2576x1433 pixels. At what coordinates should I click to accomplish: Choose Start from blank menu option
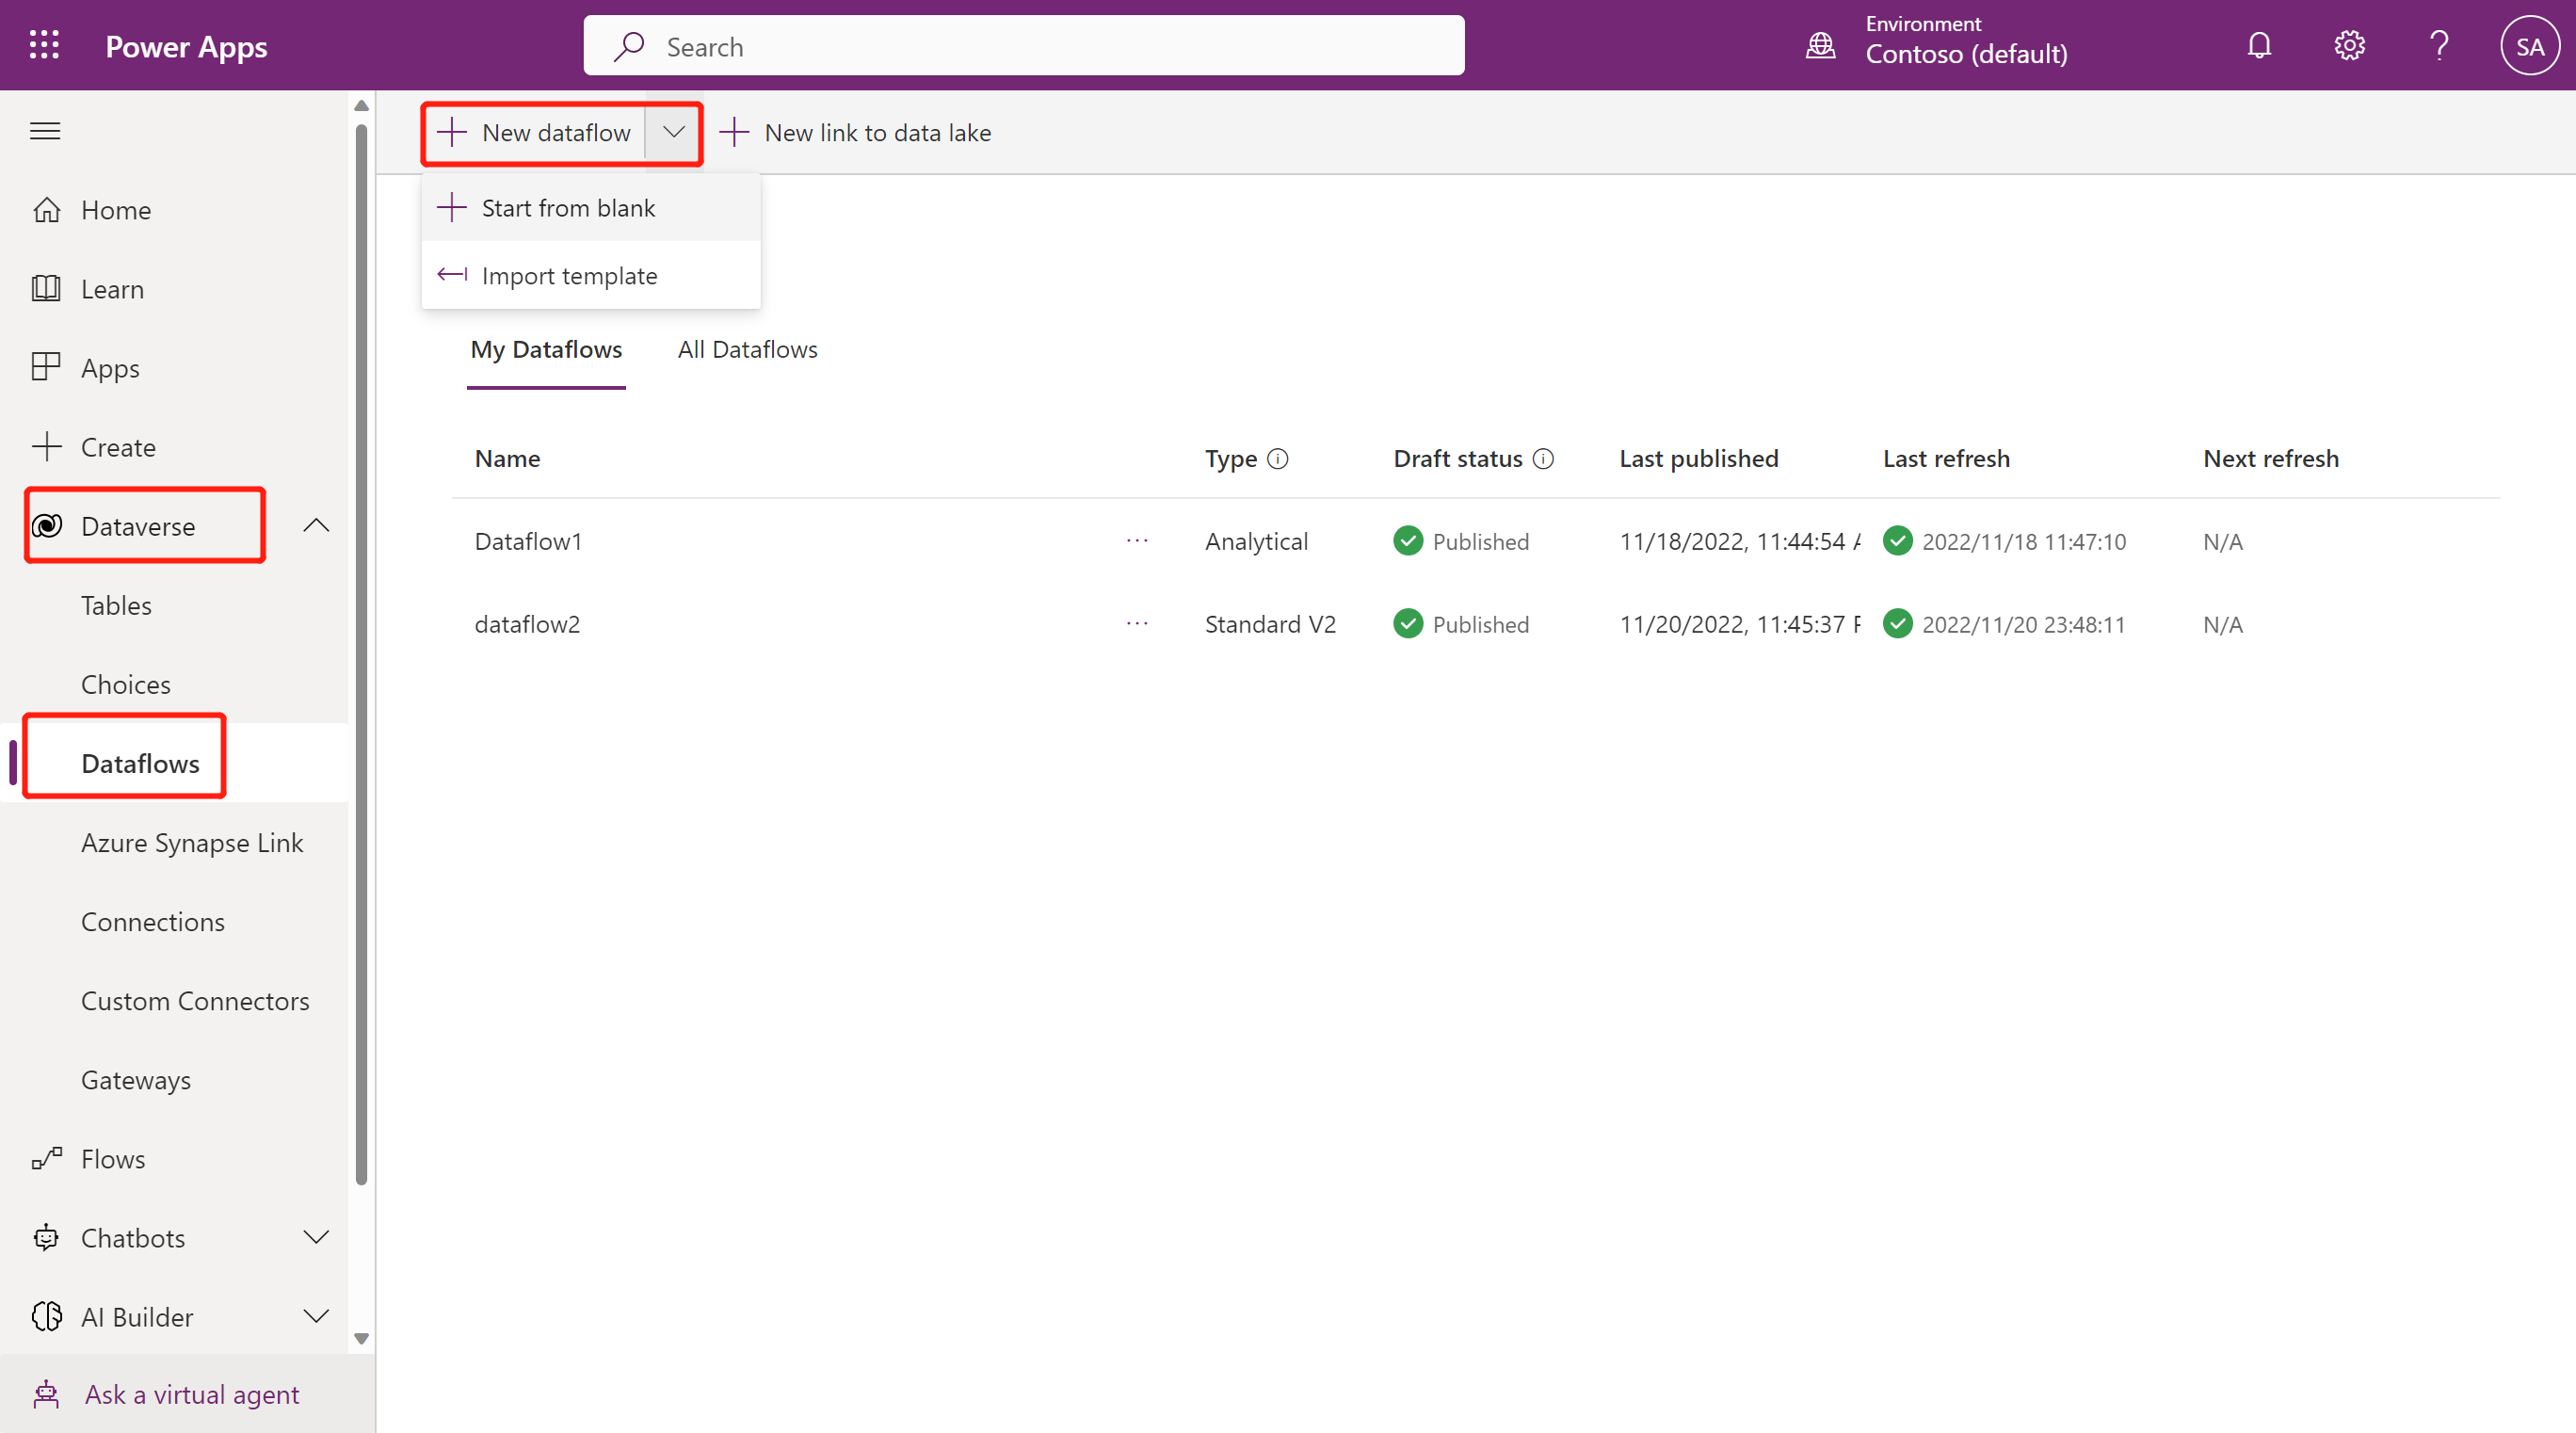568,208
